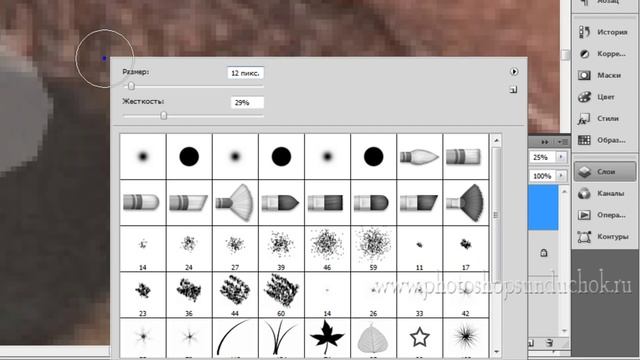Open the 25% opacity dropdown arrow

pyautogui.click(x=561, y=157)
